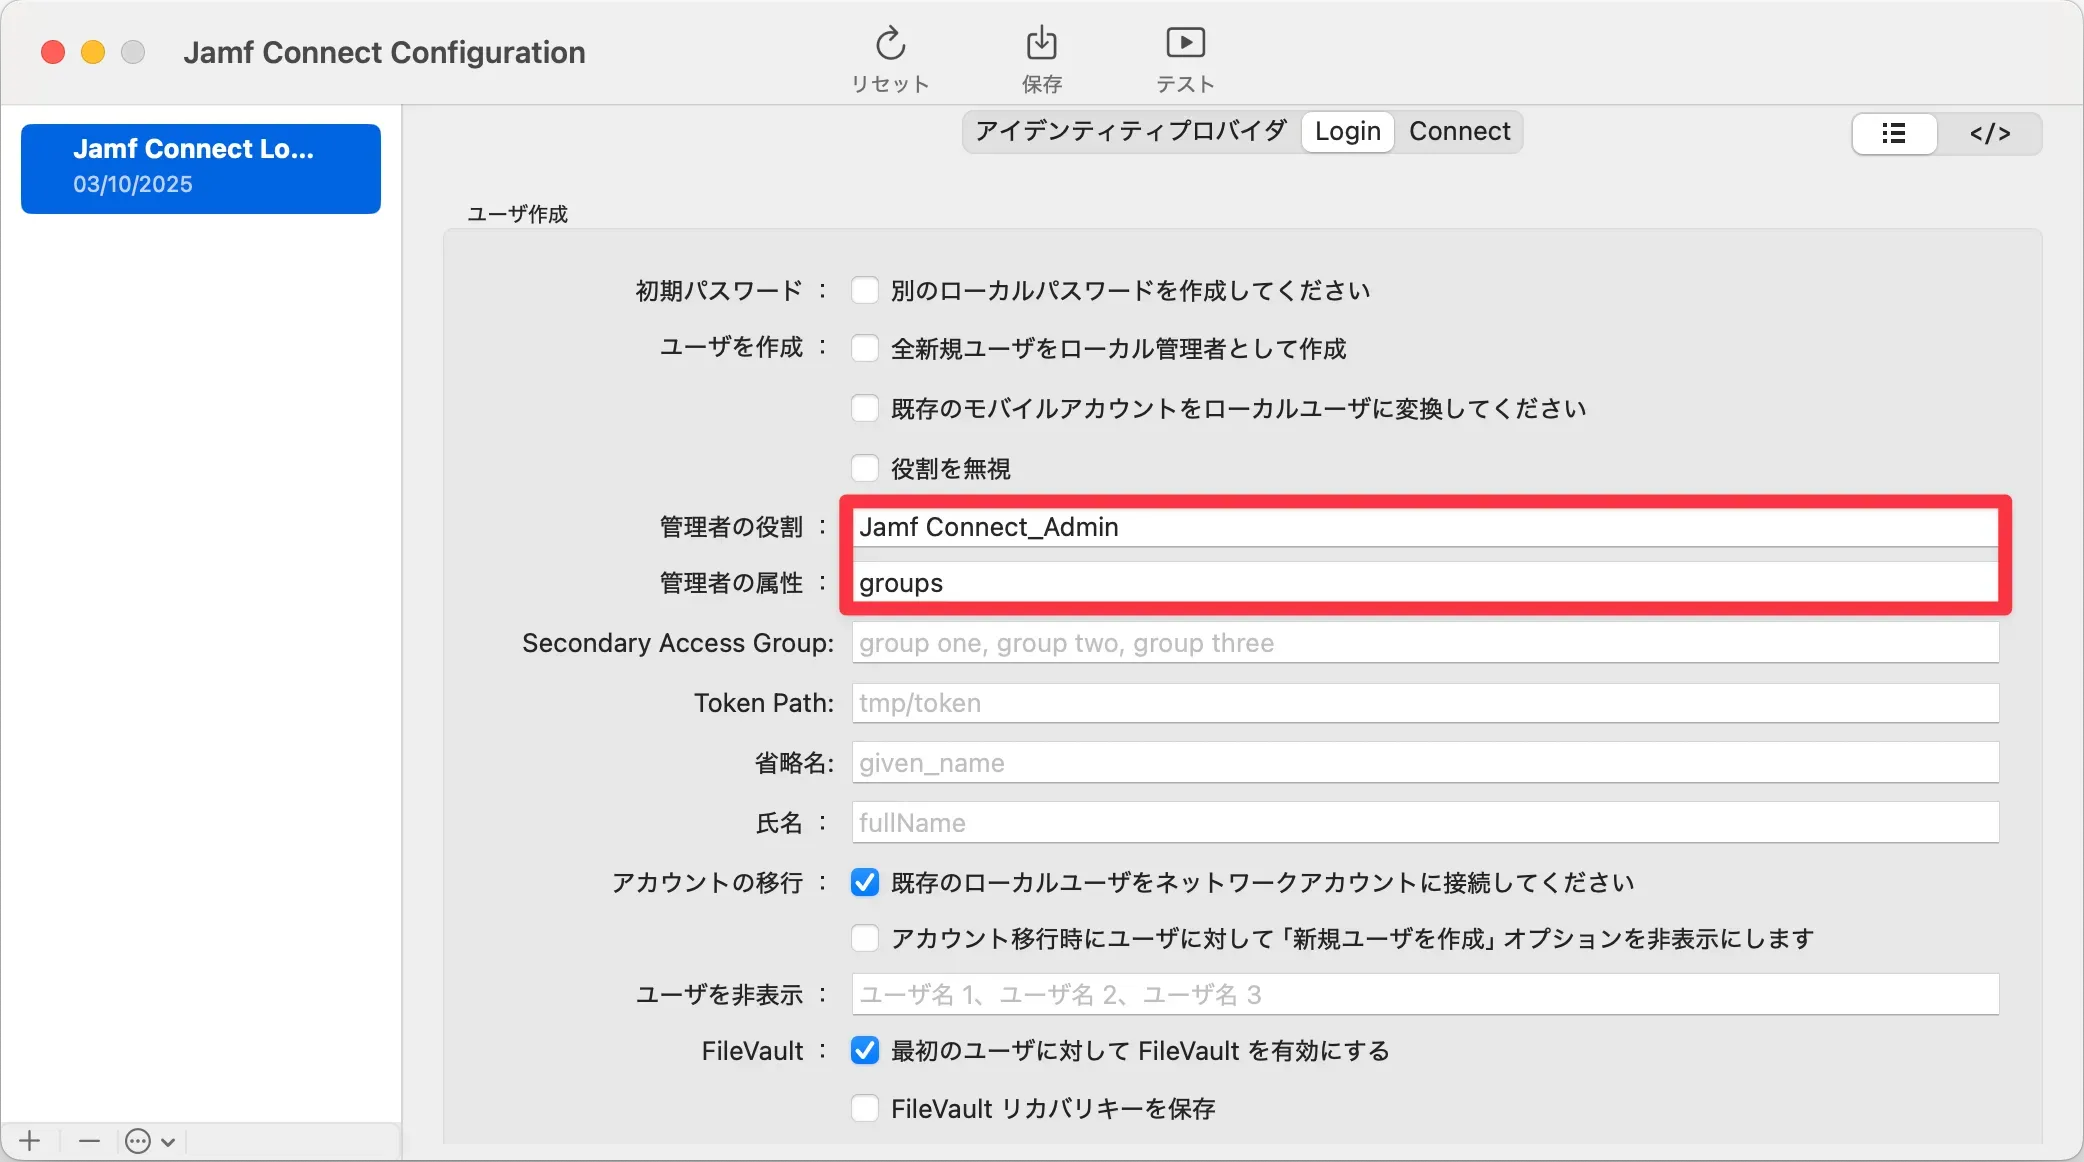Enable 別のローカルパスワードを作成 checkbox
The width and height of the screenshot is (2084, 1162).
click(x=864, y=291)
